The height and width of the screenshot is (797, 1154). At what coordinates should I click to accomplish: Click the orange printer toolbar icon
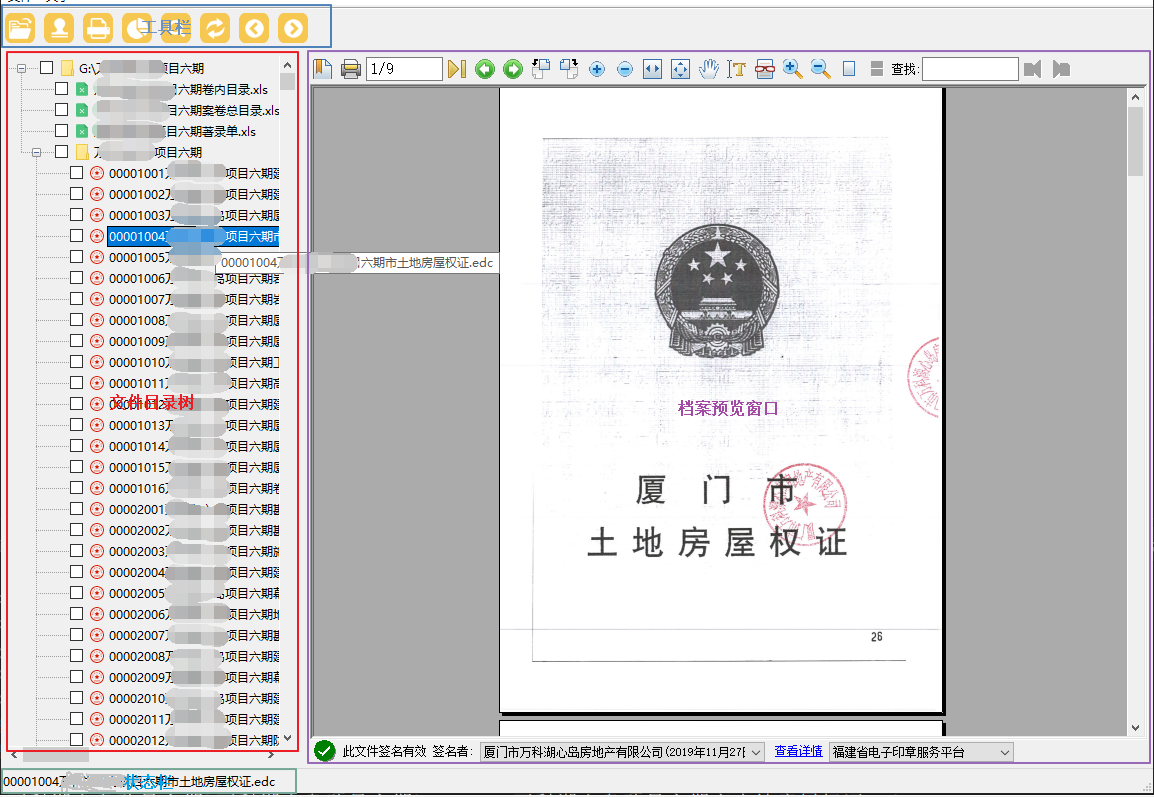pos(98,29)
